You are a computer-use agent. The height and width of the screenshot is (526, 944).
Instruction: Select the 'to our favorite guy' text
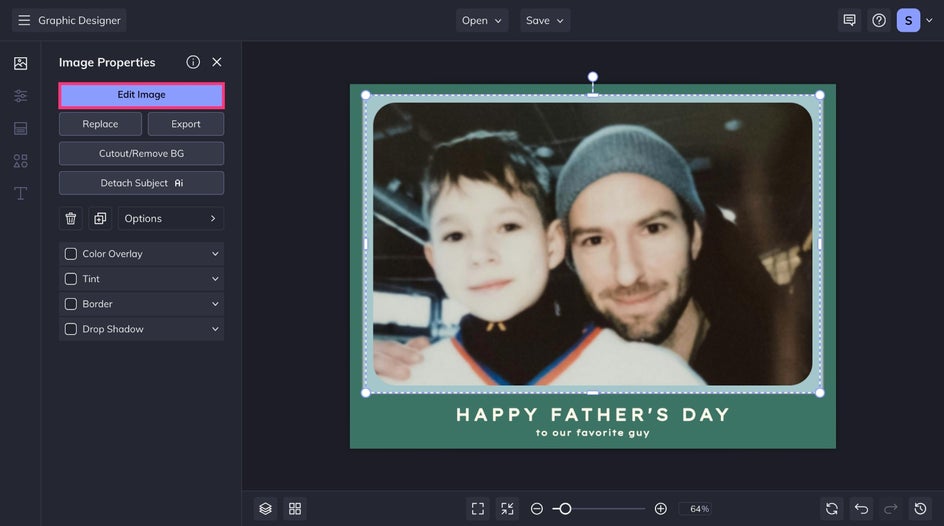pos(593,433)
